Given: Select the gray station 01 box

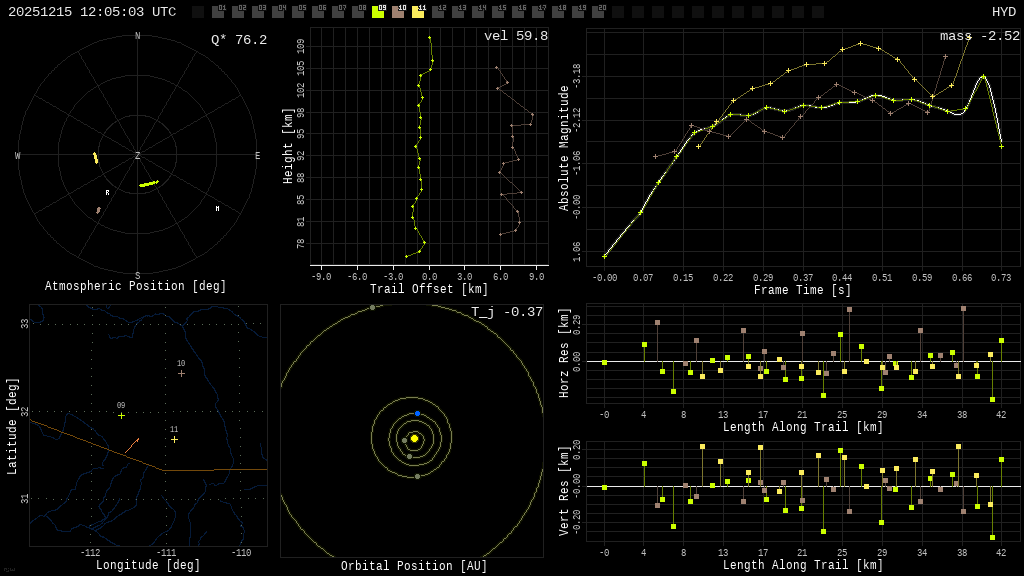Looking at the screenshot, I should click(x=218, y=12).
